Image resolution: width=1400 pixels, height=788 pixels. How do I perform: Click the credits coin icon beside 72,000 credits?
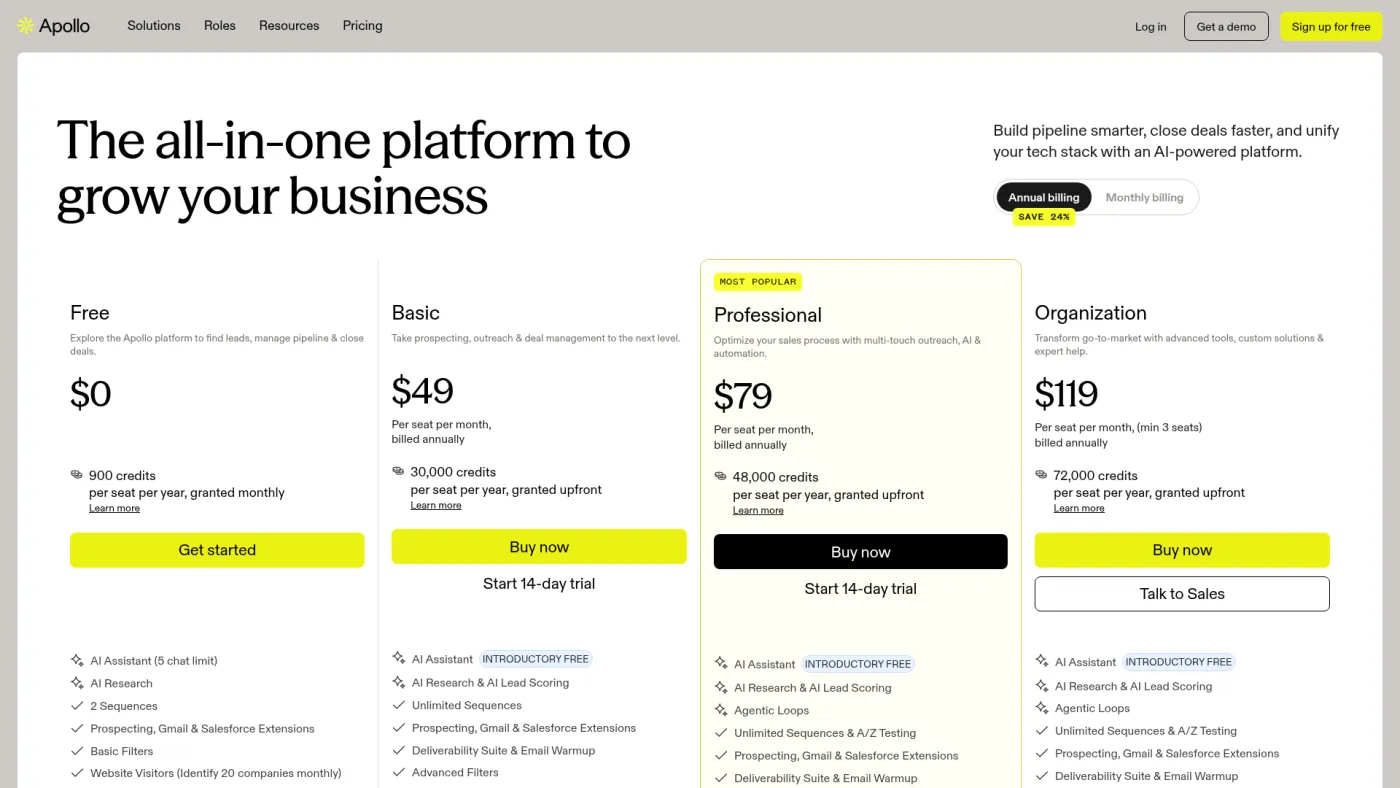click(1041, 475)
